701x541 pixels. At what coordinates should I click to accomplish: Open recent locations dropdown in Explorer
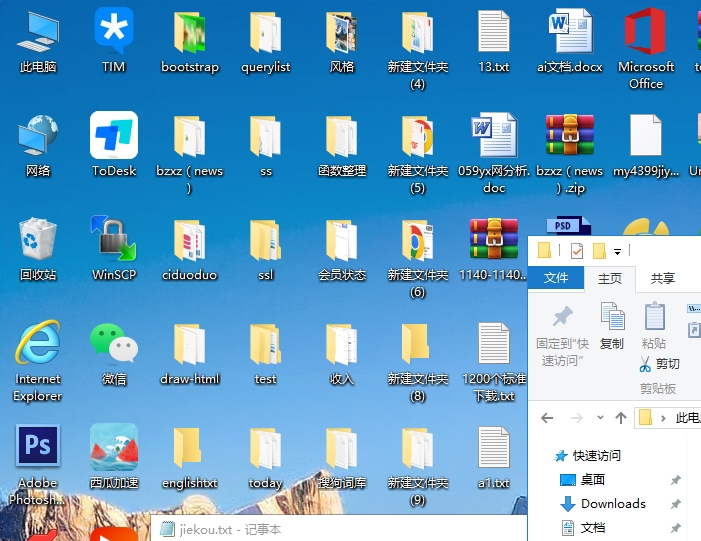coord(600,418)
